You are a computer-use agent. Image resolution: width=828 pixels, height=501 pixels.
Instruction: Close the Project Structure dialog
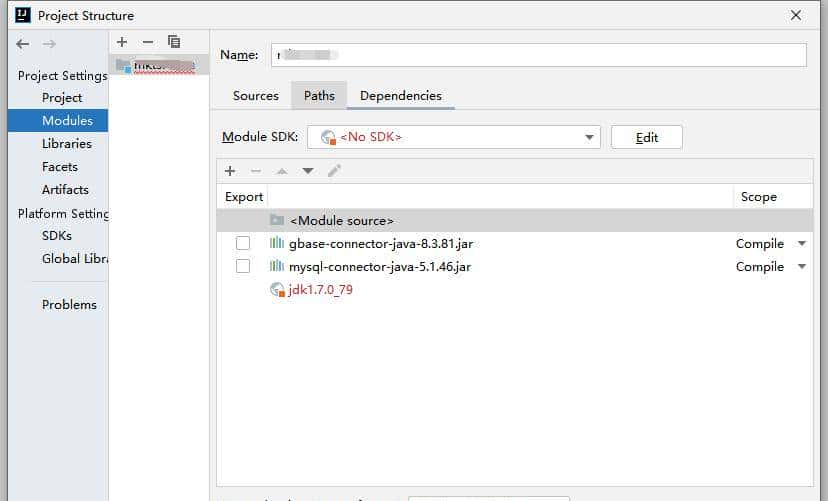coord(796,15)
